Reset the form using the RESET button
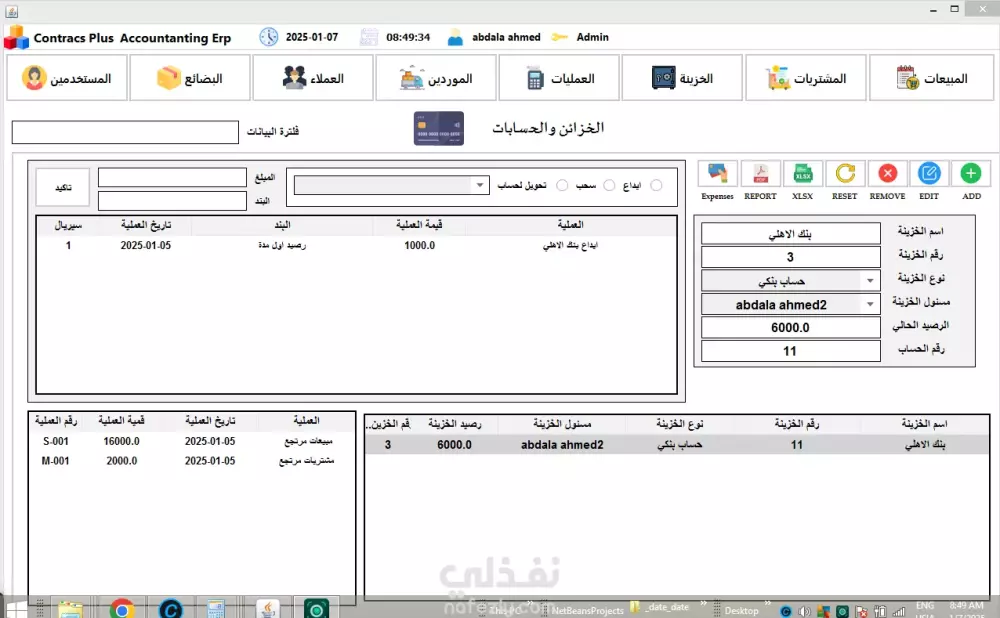Image resolution: width=1000 pixels, height=618 pixels. coord(845,172)
